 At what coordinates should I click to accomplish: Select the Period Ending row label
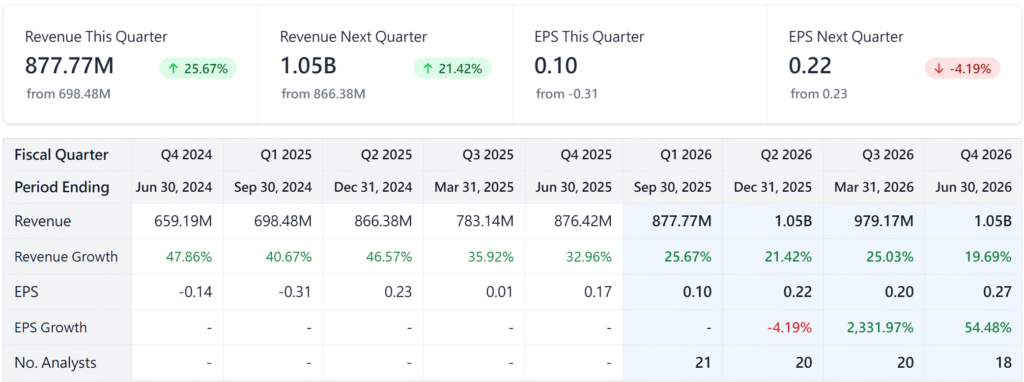[x=61, y=187]
